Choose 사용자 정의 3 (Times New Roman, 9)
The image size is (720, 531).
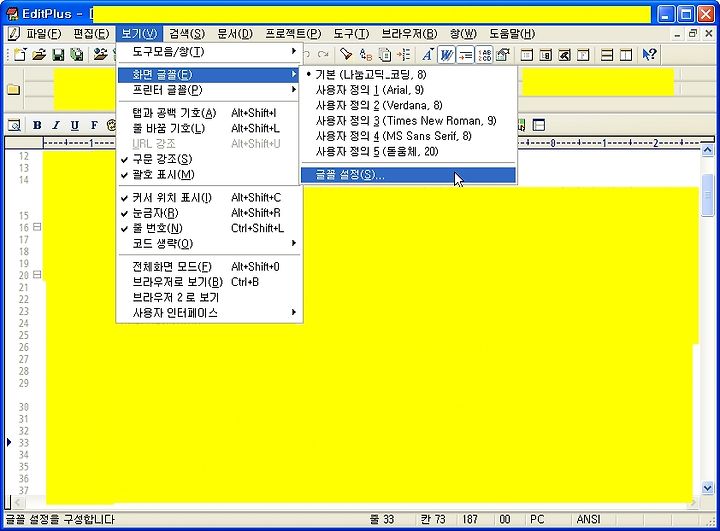click(x=408, y=121)
